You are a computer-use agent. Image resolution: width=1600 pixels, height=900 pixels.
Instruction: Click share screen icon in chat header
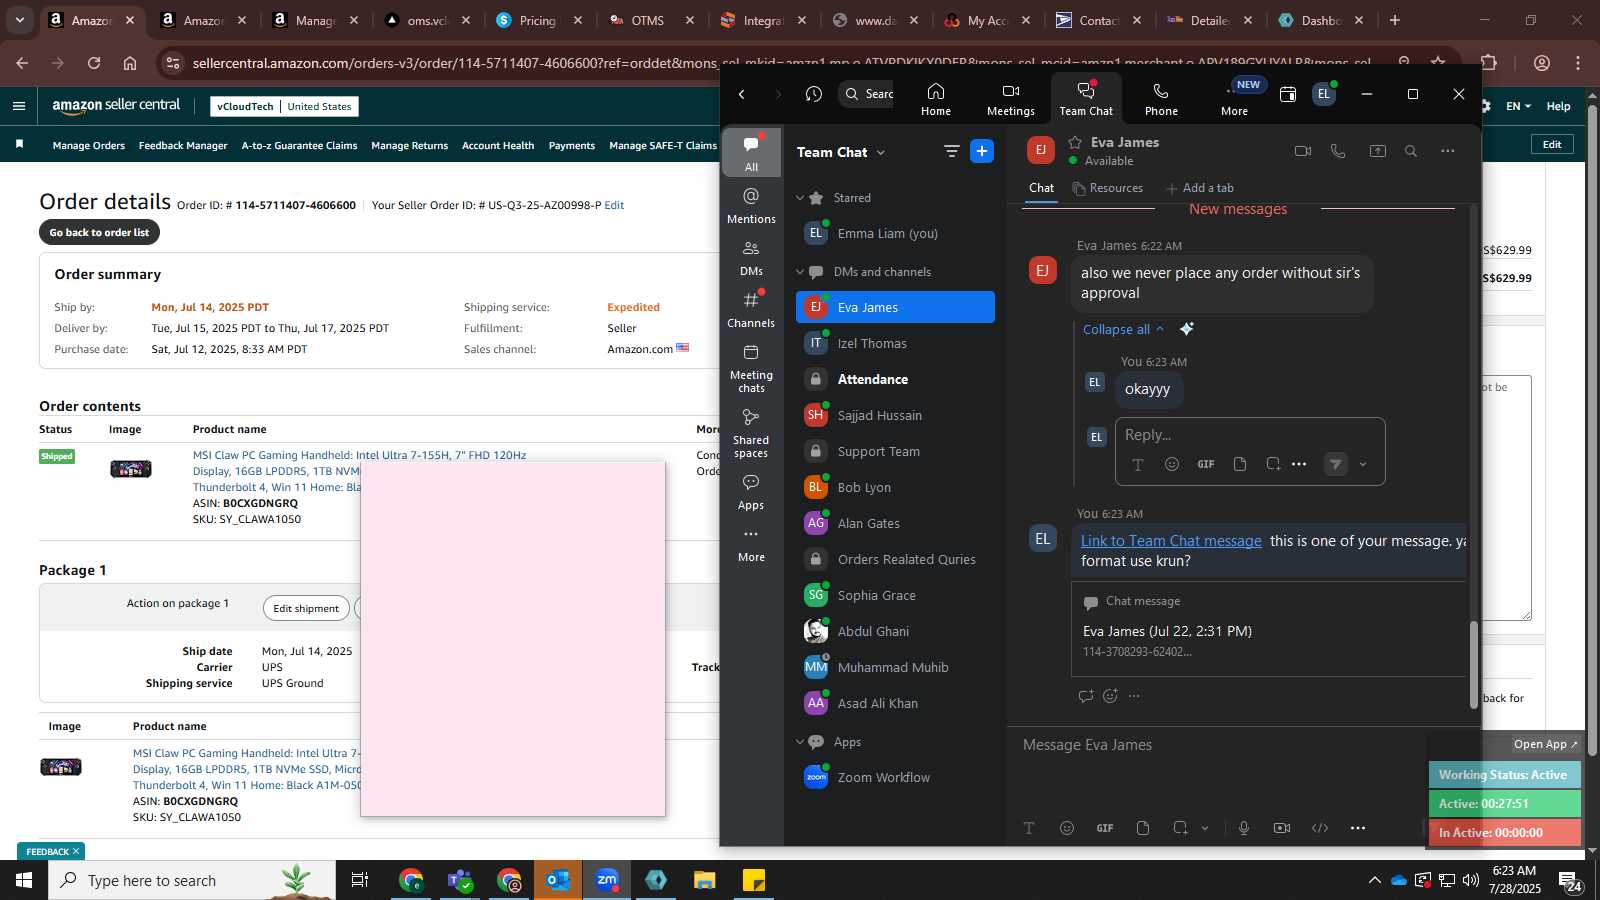click(1377, 151)
